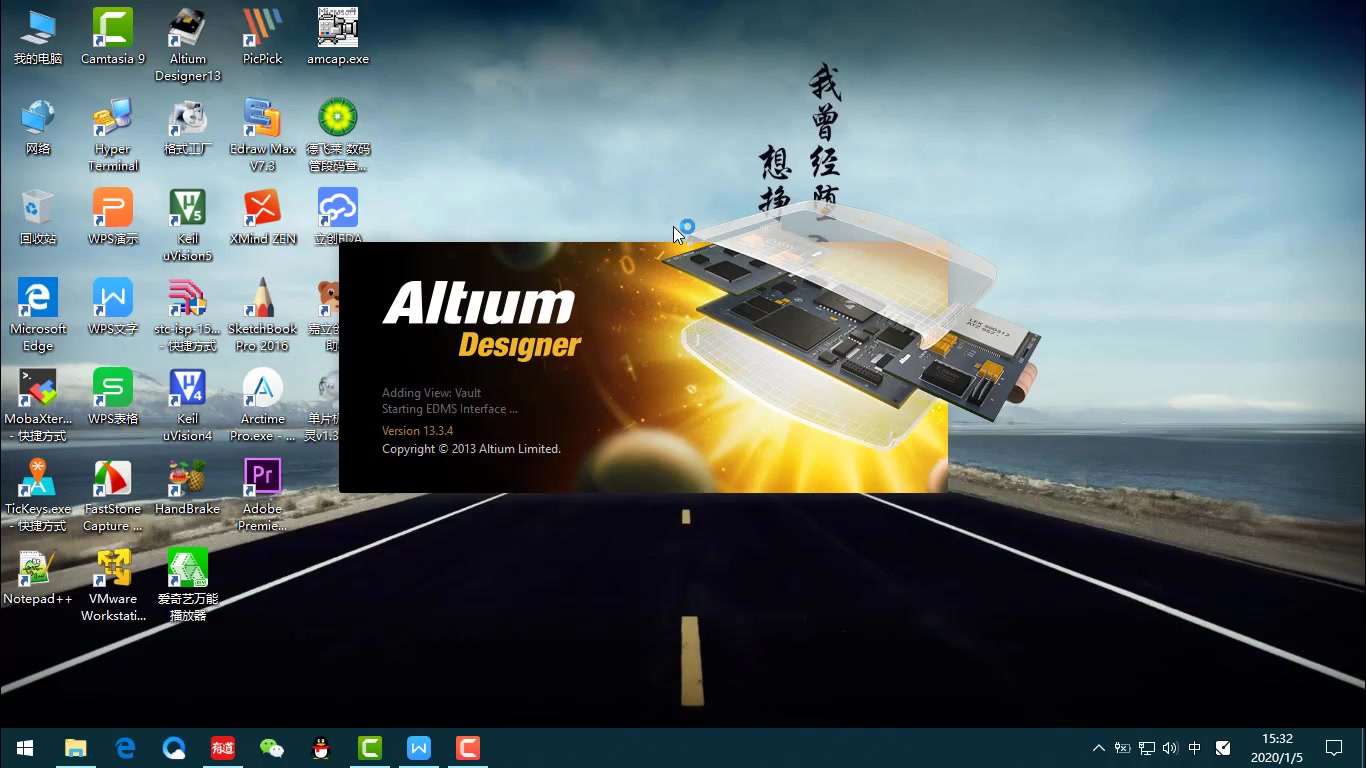Screen dimensions: 1366x768
Task: Launch Notepad++ desktop shortcut
Action: pos(38,577)
